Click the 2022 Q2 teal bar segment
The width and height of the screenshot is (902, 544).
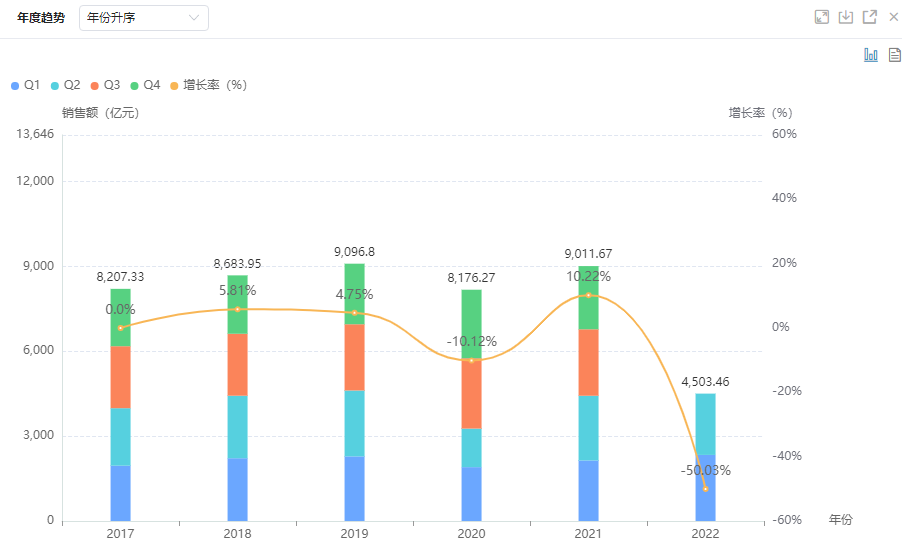[705, 424]
